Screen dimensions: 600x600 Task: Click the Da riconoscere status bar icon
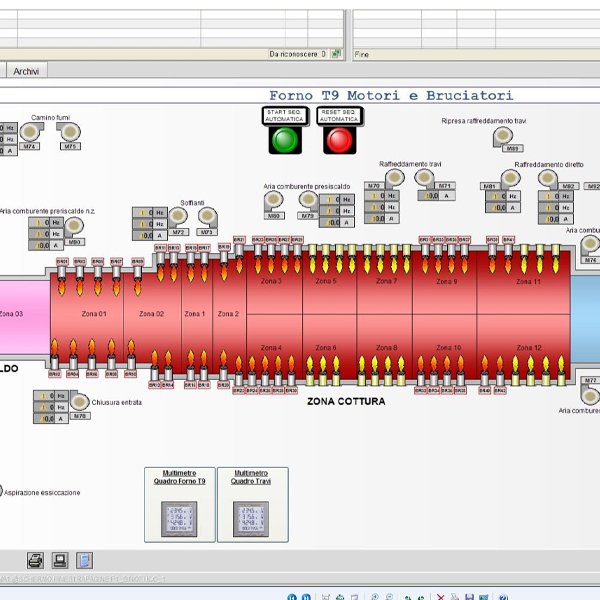coord(337,54)
